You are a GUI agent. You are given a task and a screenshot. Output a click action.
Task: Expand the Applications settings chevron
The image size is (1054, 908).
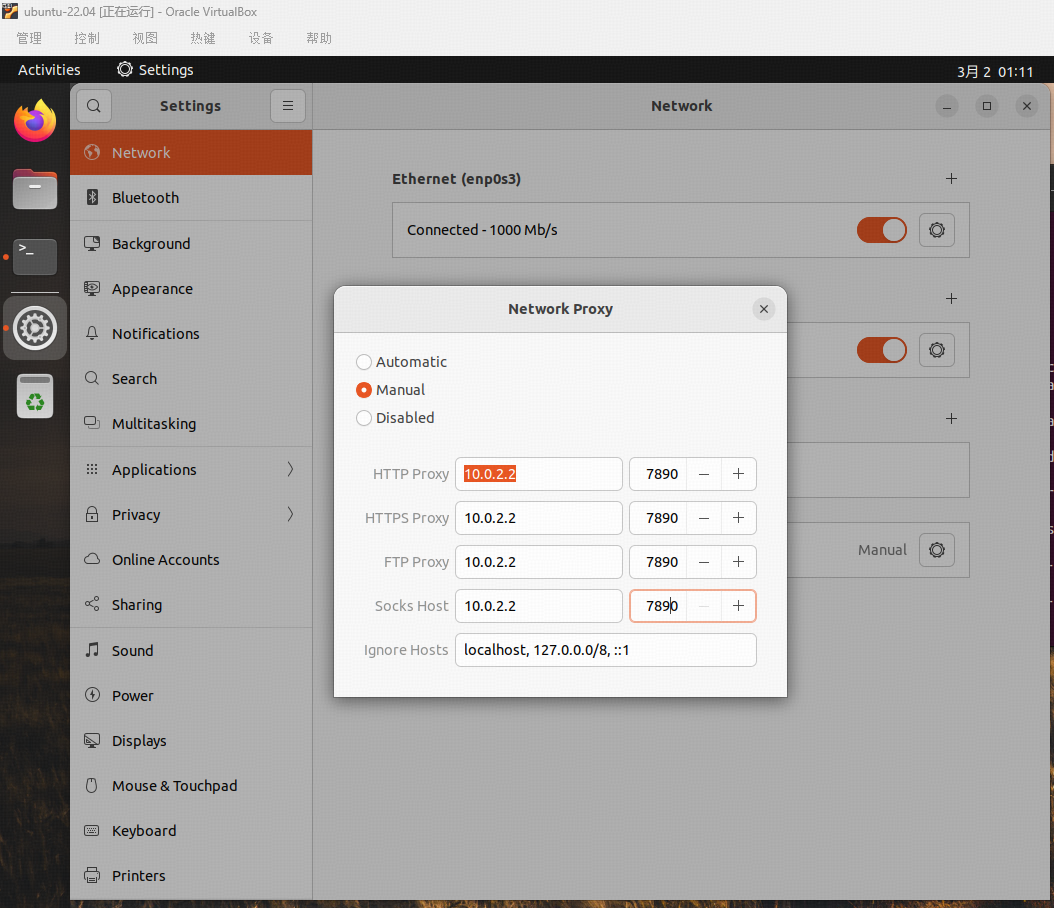point(290,470)
